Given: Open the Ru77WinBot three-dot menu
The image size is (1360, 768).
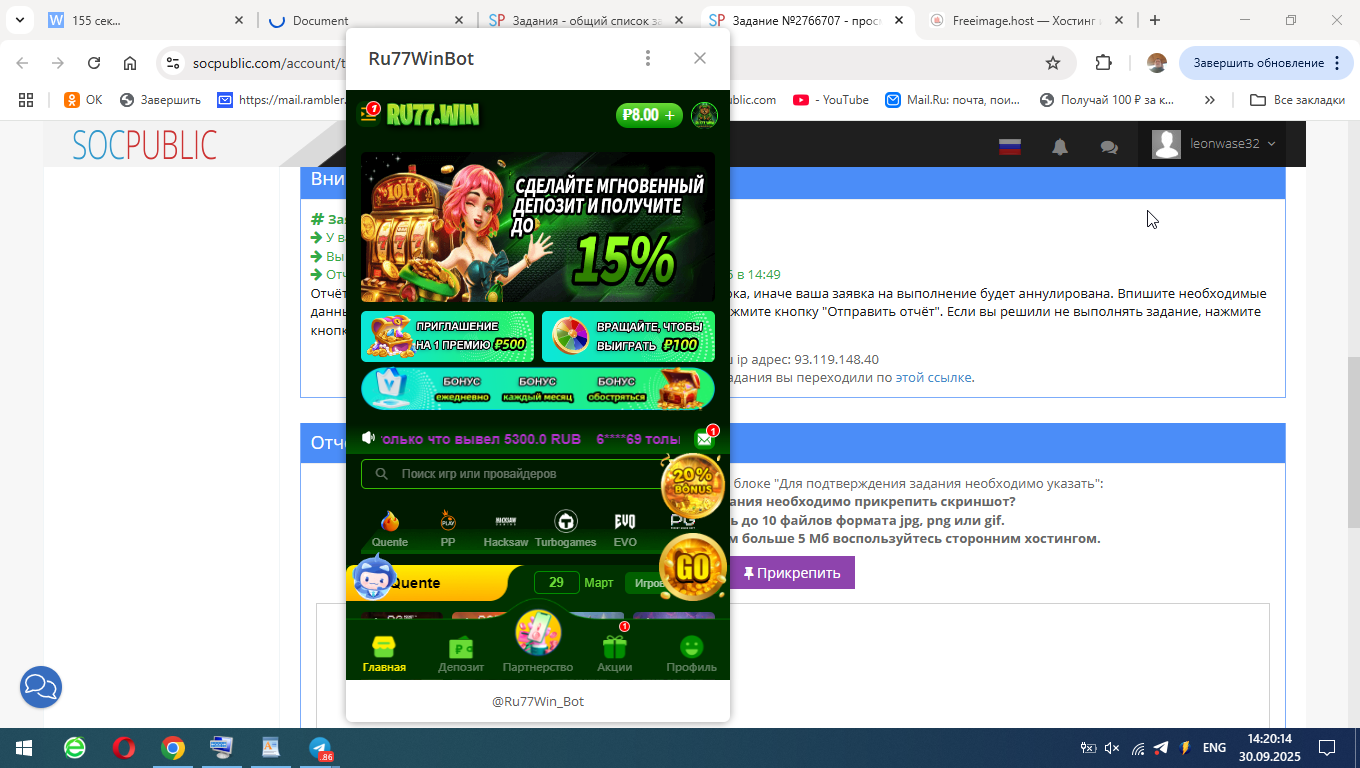Looking at the screenshot, I should [648, 58].
